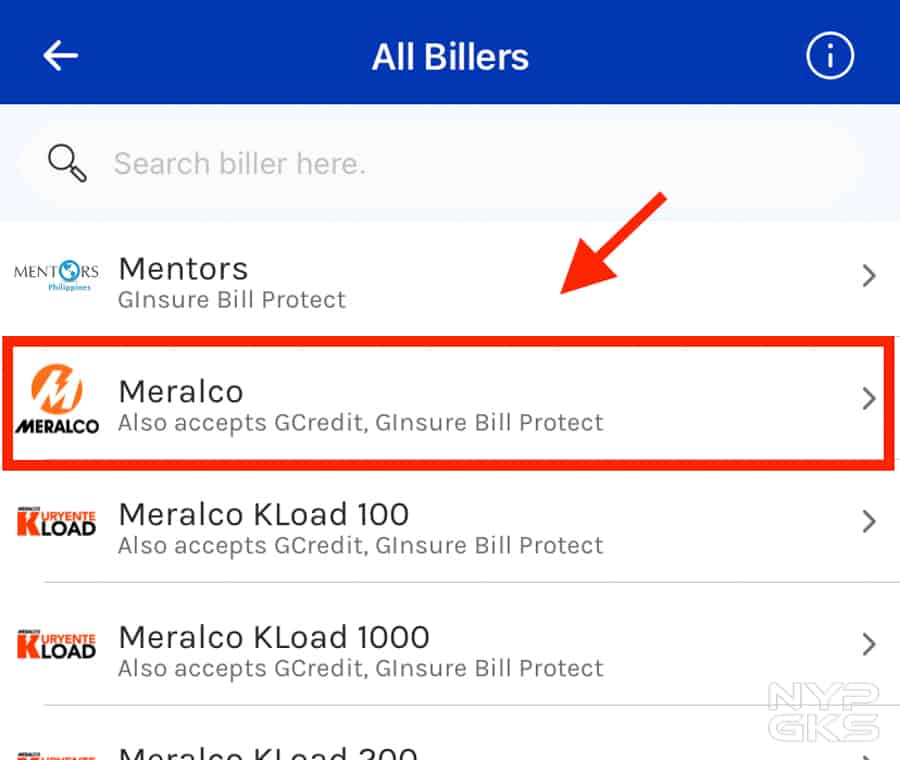Tap the Meralco KLoad 1000 logo
Viewport: 900px width, 760px height.
coord(56,644)
